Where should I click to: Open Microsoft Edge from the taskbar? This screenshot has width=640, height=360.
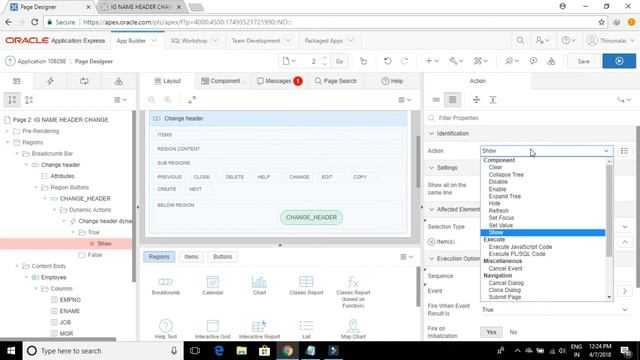click(219, 351)
